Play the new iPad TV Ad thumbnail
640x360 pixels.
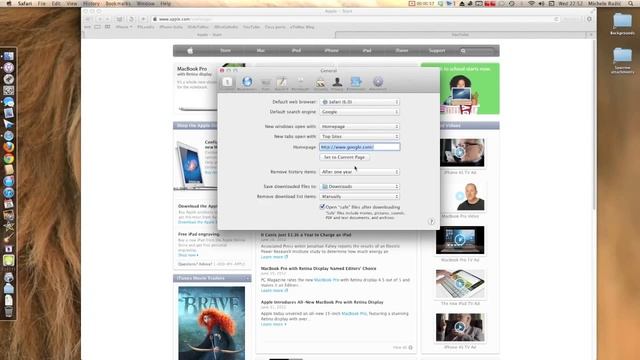[x=460, y=283]
